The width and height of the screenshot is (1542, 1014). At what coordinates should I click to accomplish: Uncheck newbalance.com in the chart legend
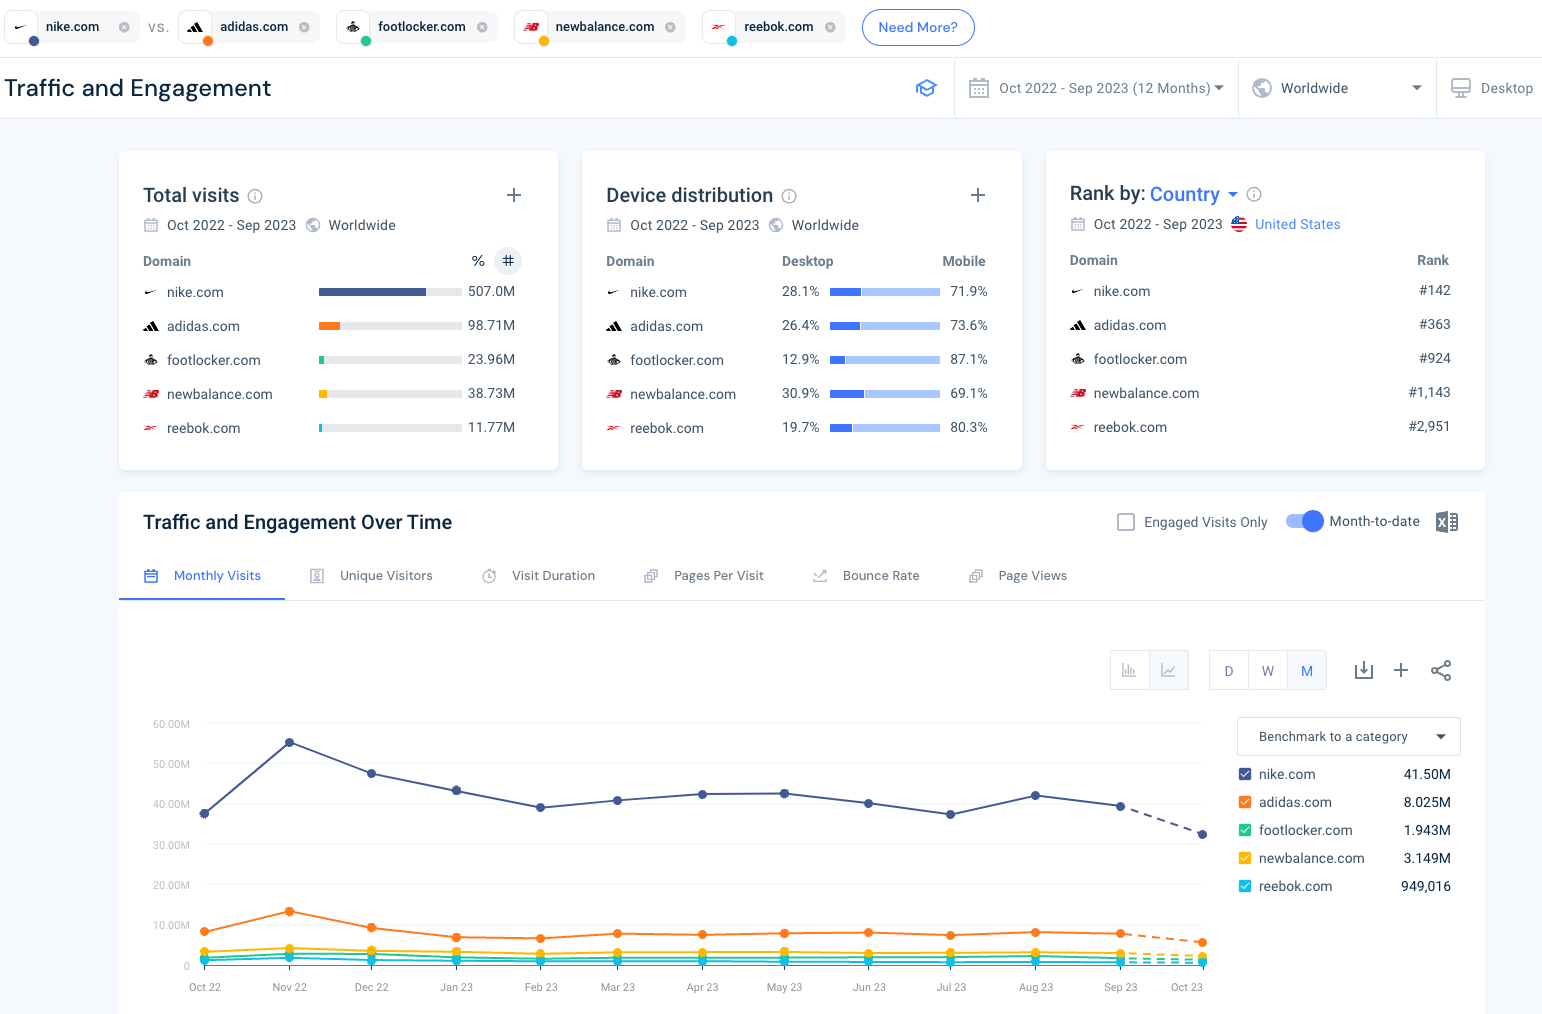click(x=1245, y=858)
